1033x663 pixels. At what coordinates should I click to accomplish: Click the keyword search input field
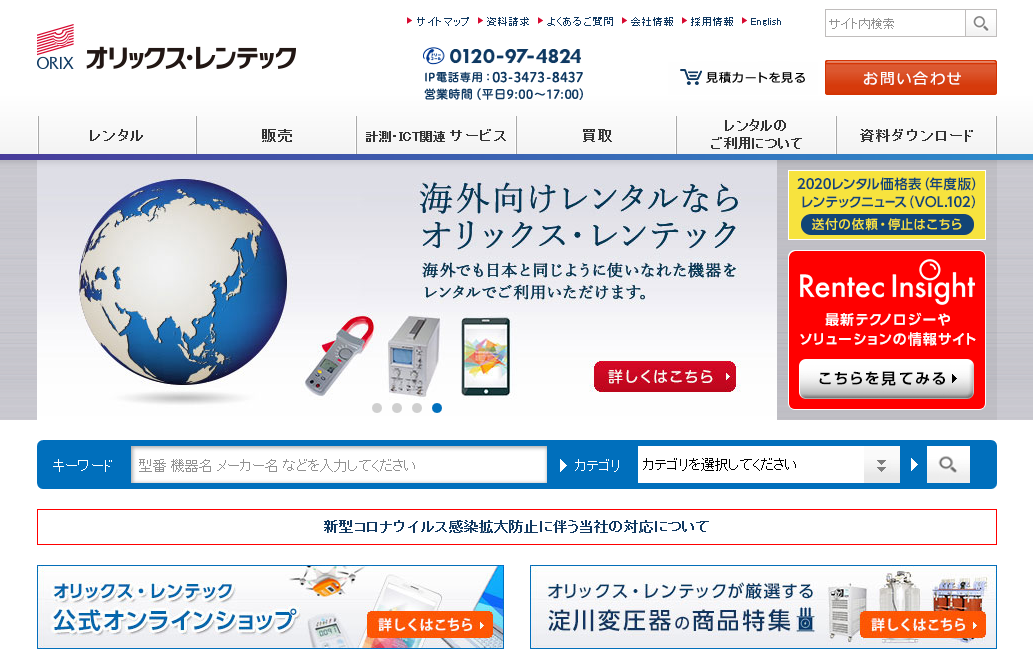(x=338, y=465)
